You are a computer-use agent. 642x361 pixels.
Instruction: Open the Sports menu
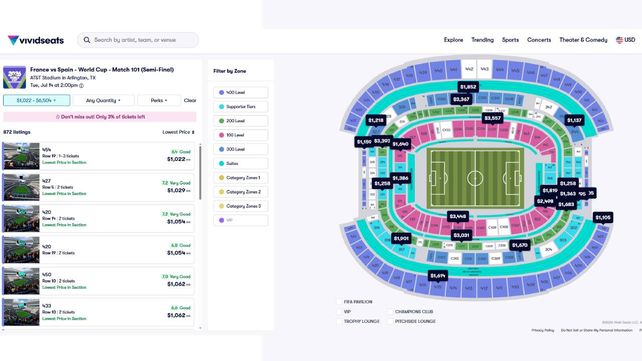pyautogui.click(x=510, y=40)
